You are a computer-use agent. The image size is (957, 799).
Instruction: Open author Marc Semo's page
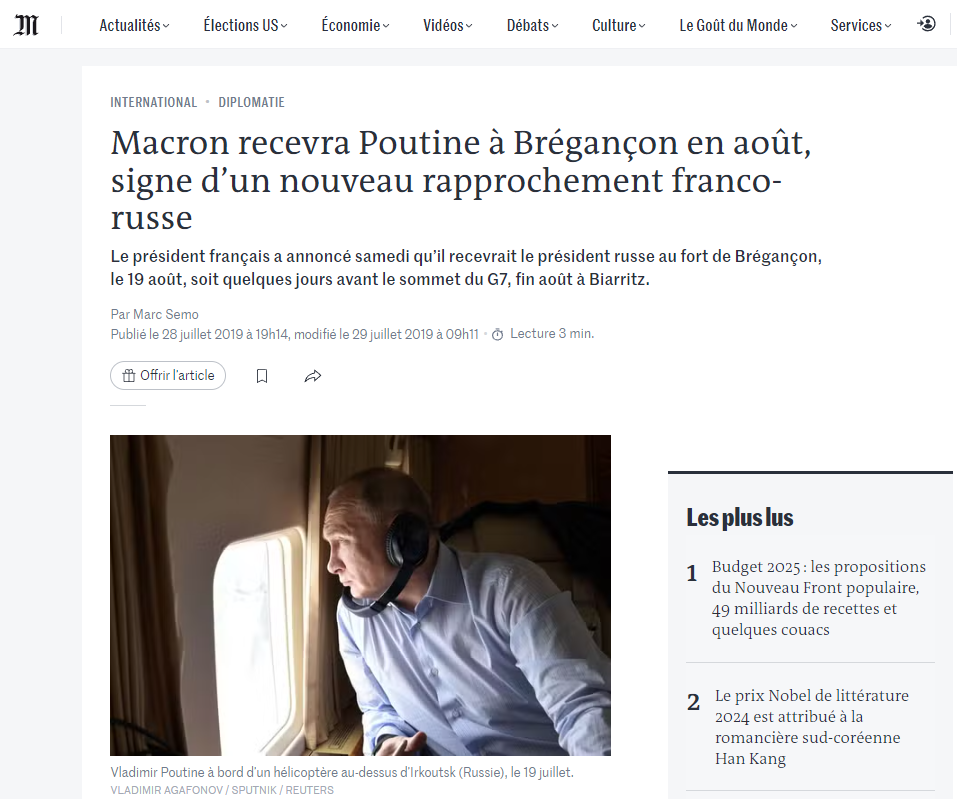pyautogui.click(x=166, y=314)
